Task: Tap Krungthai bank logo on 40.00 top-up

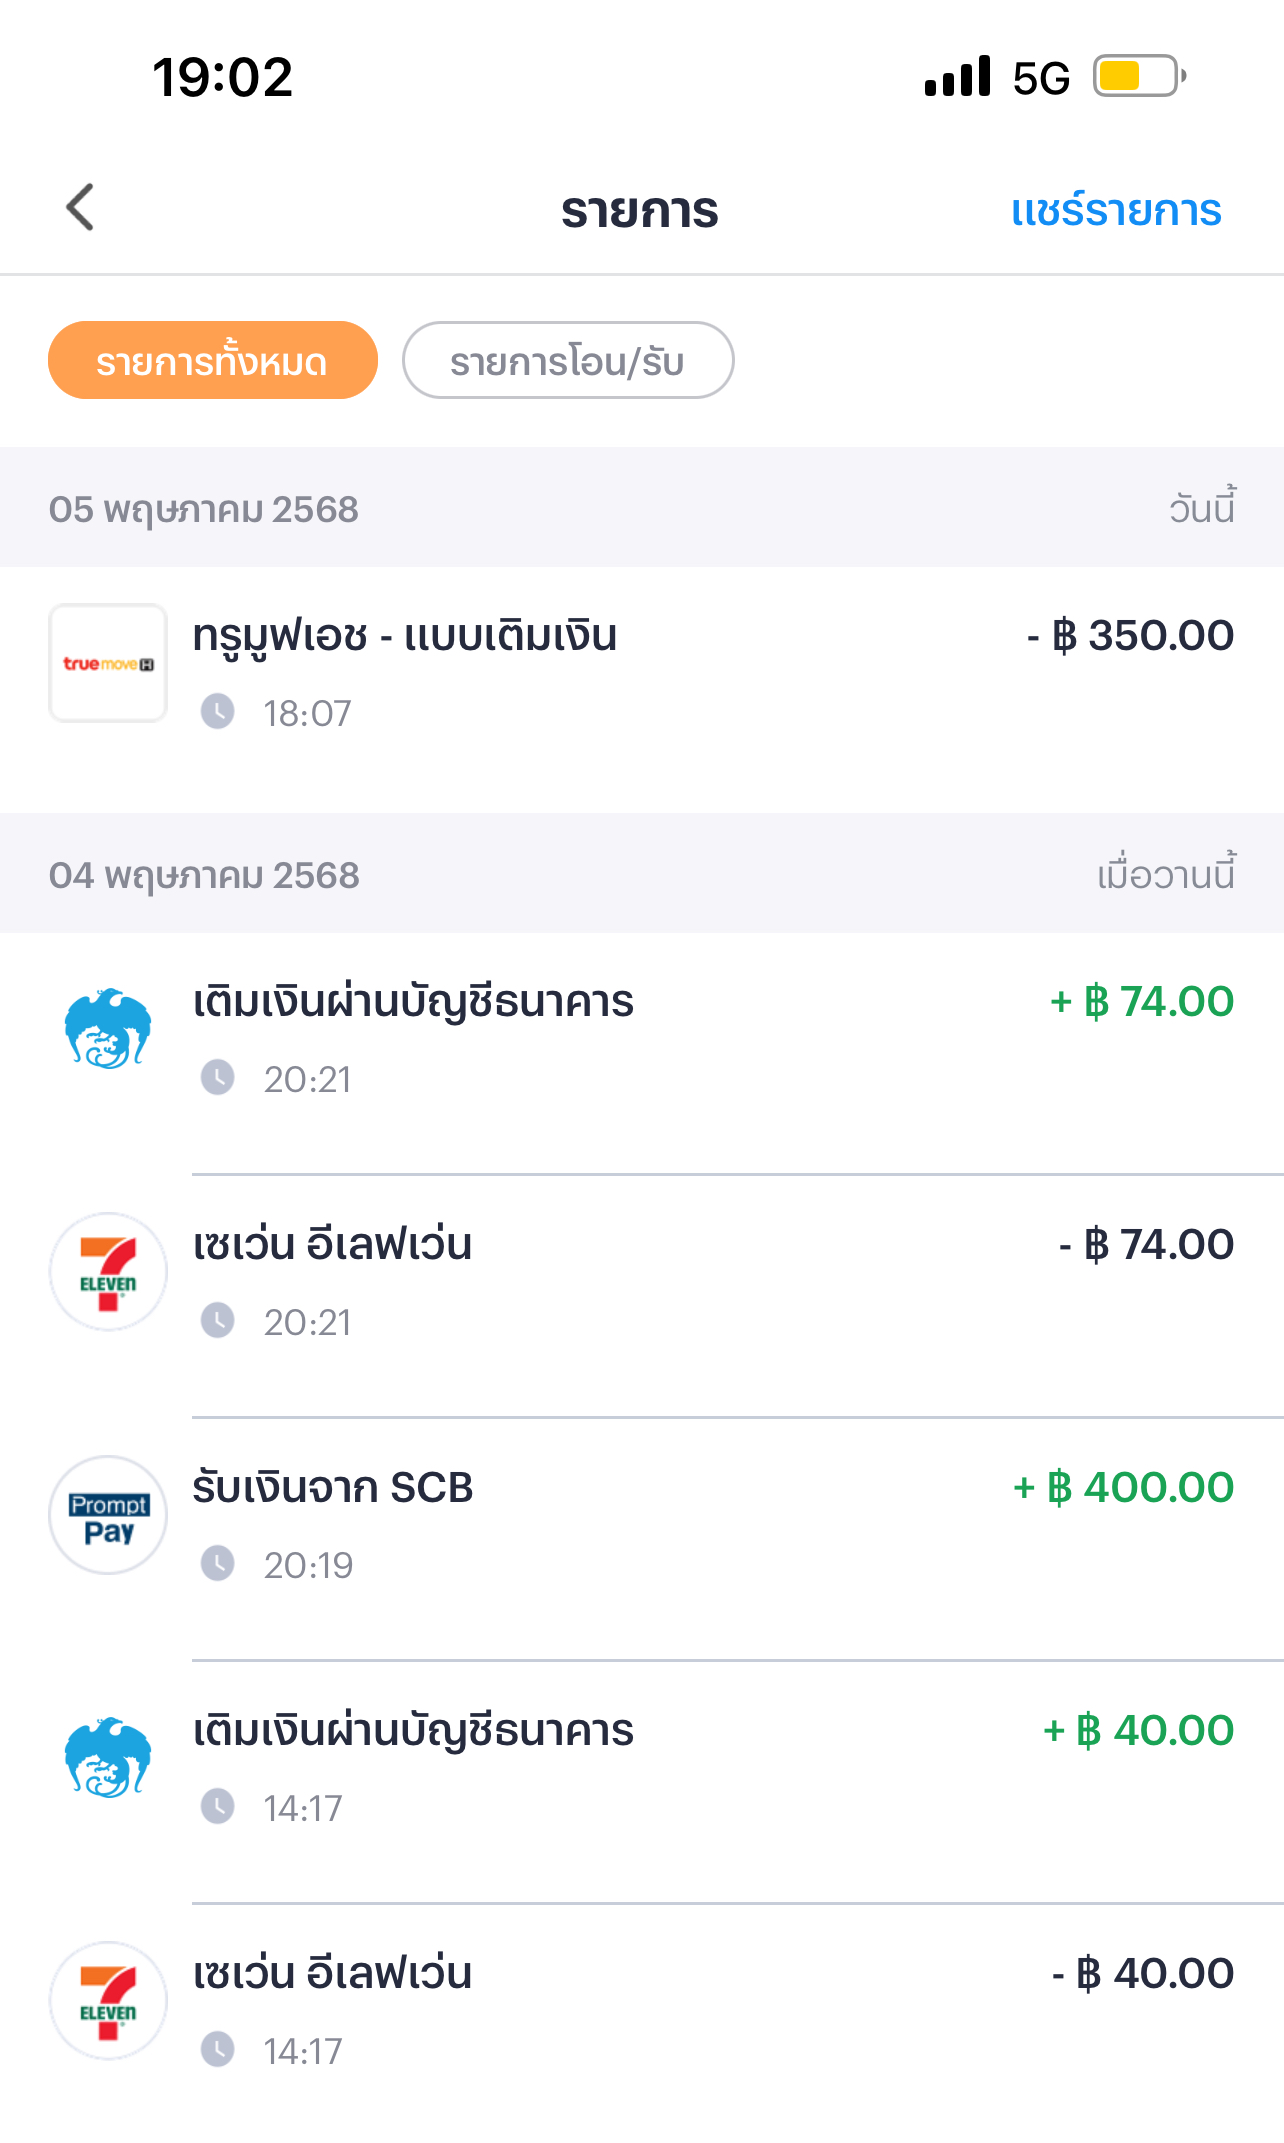Action: pyautogui.click(x=108, y=1758)
